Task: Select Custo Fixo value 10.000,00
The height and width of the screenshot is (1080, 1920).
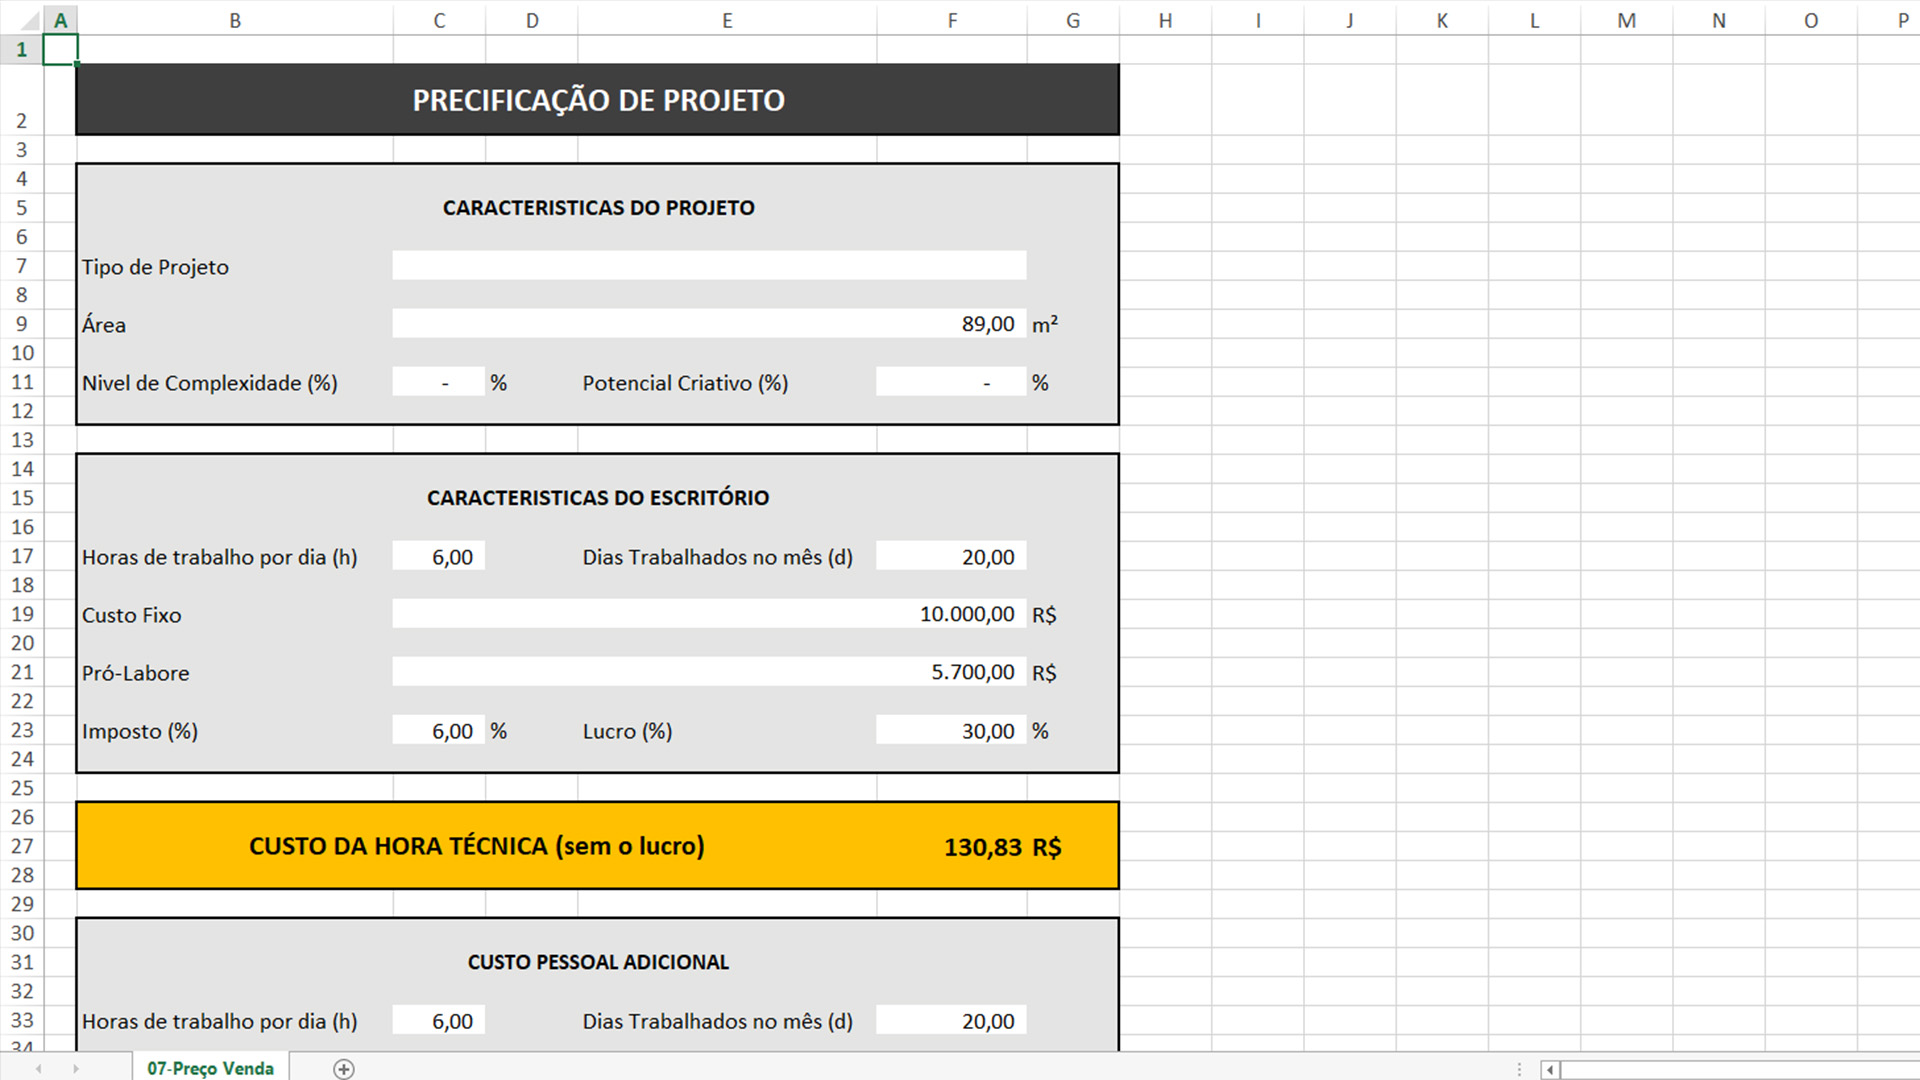Action: coord(709,614)
